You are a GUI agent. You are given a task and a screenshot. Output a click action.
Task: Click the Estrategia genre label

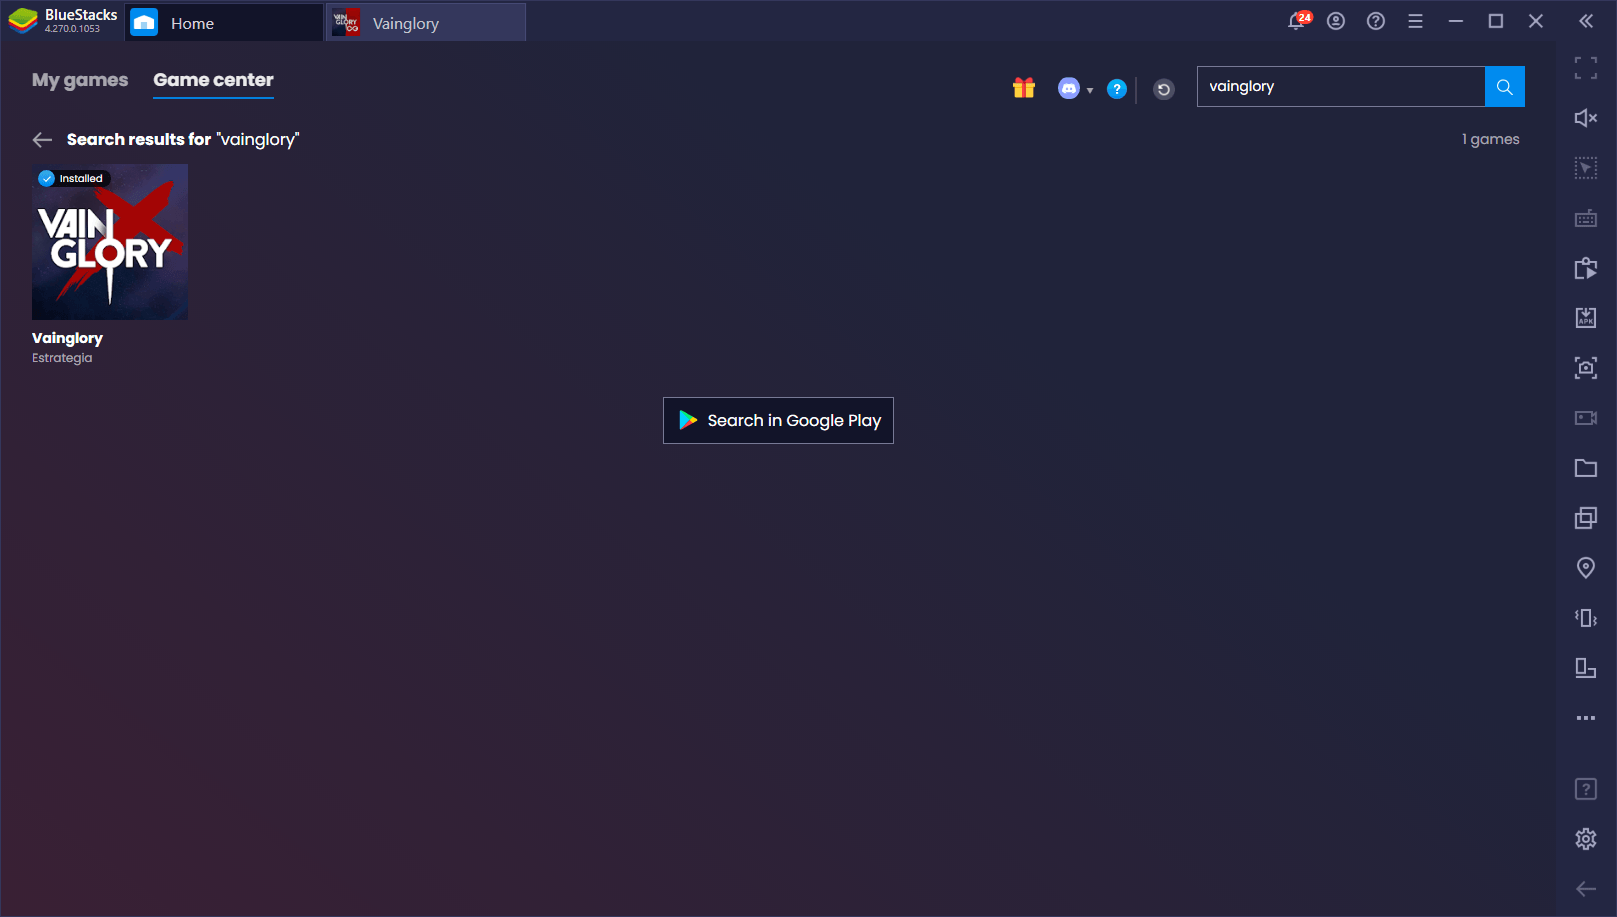coord(62,358)
